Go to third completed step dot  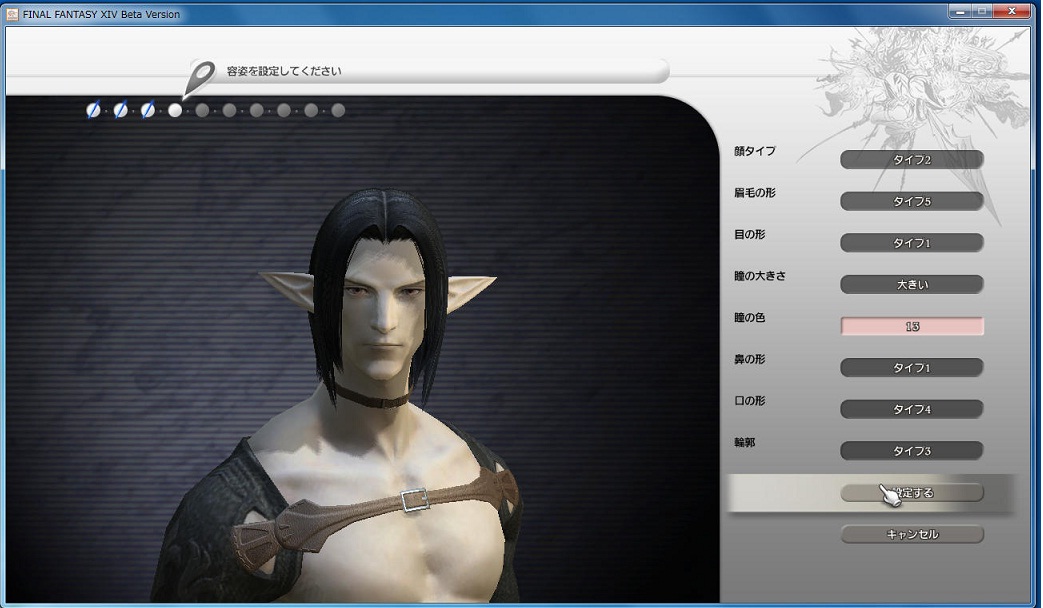tap(148, 110)
